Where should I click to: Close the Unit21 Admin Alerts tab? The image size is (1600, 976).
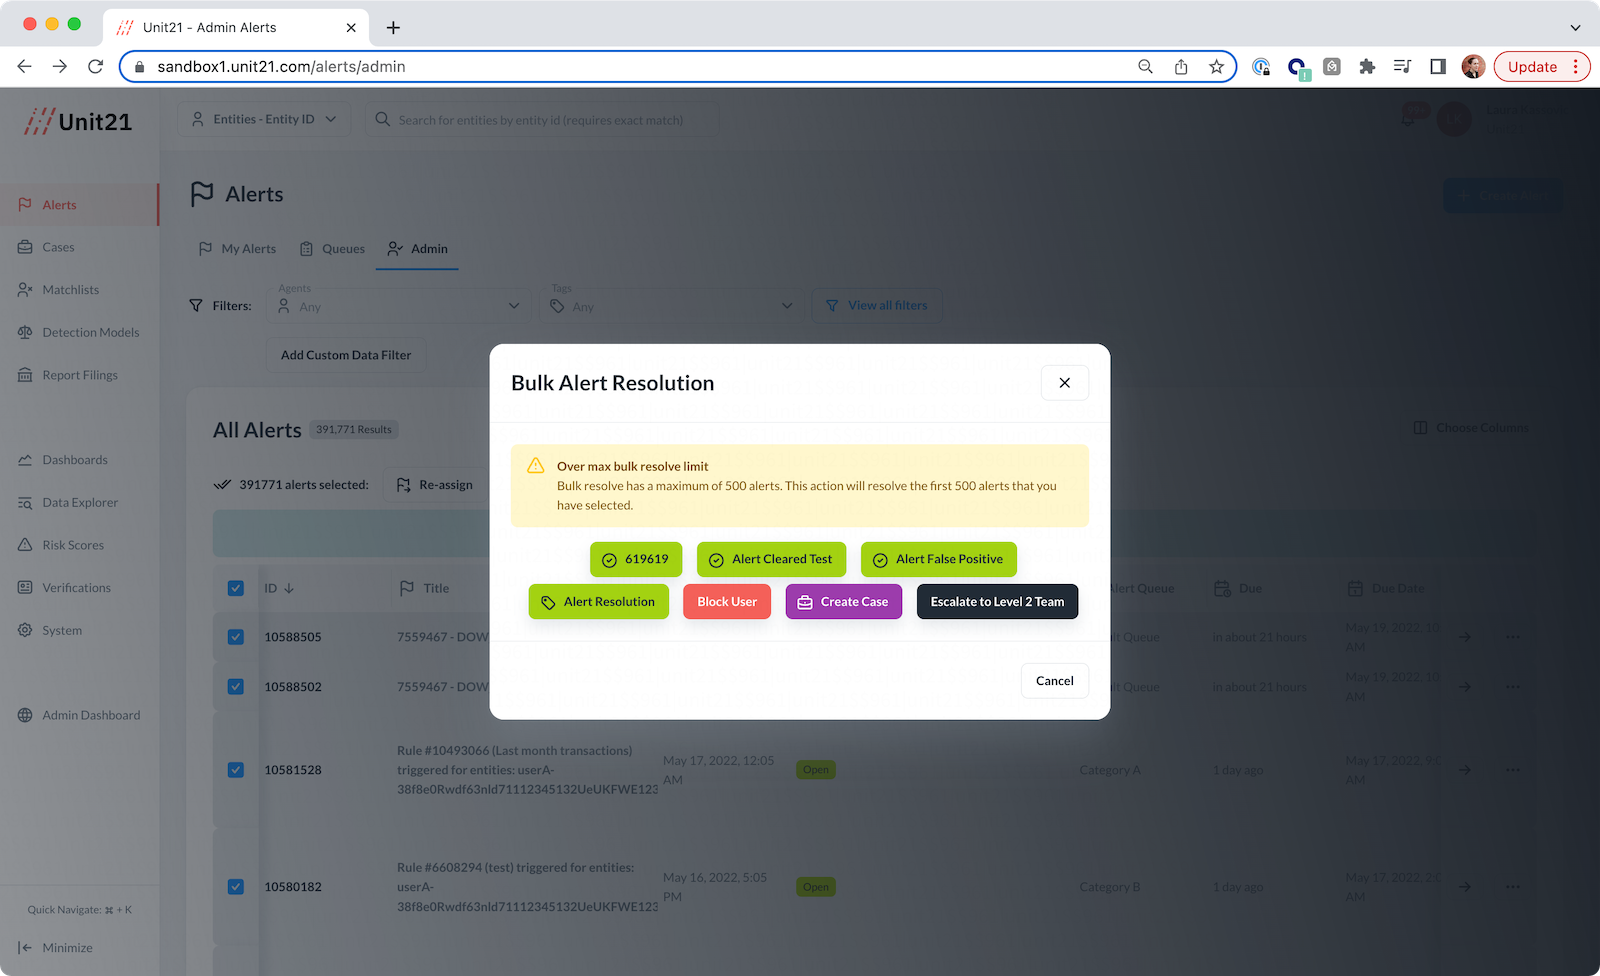[x=351, y=28]
